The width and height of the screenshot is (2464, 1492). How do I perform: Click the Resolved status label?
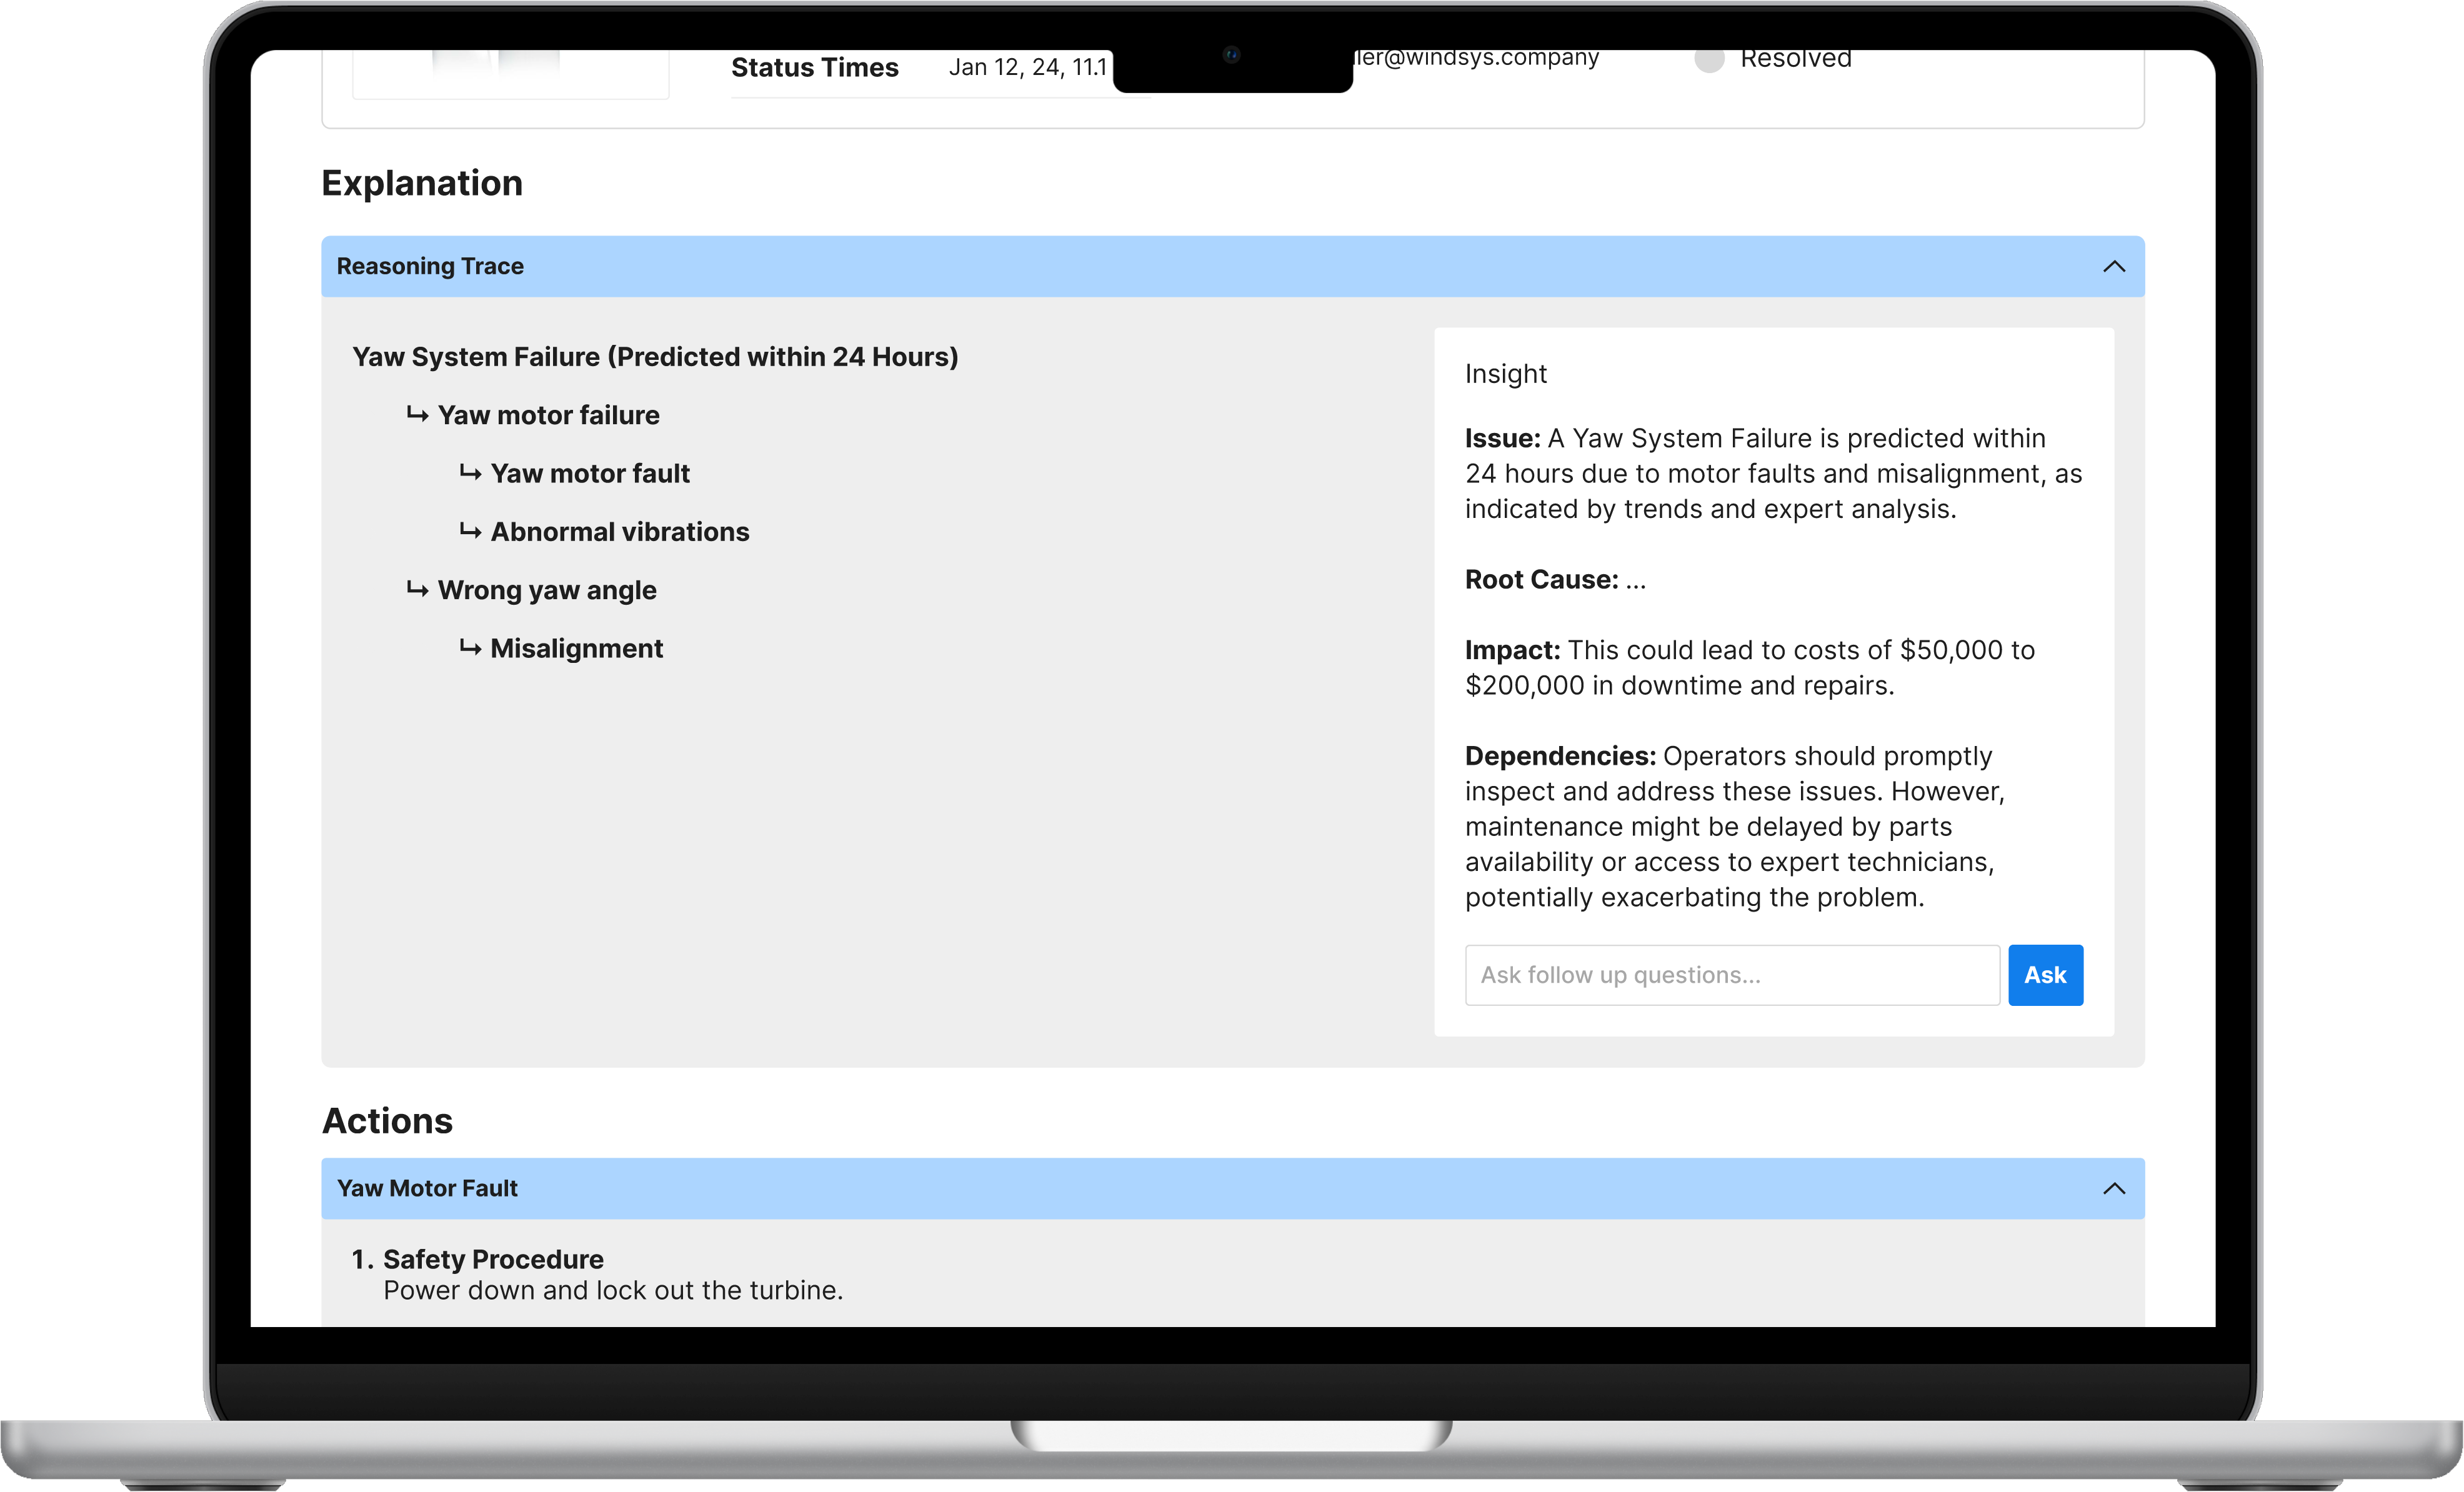coord(1795,59)
